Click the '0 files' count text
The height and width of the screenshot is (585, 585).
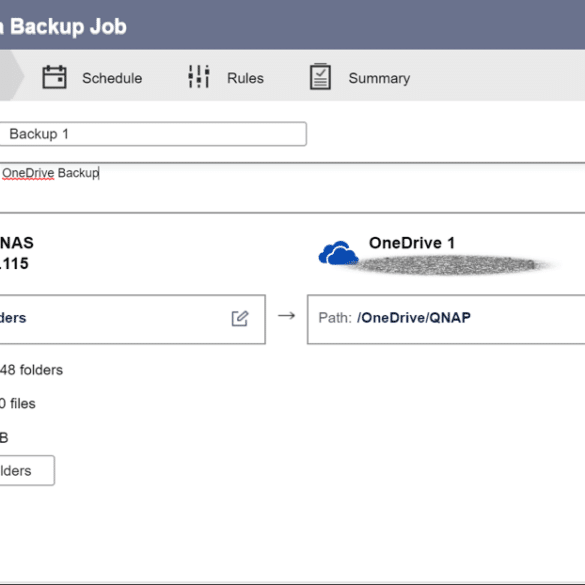point(18,404)
